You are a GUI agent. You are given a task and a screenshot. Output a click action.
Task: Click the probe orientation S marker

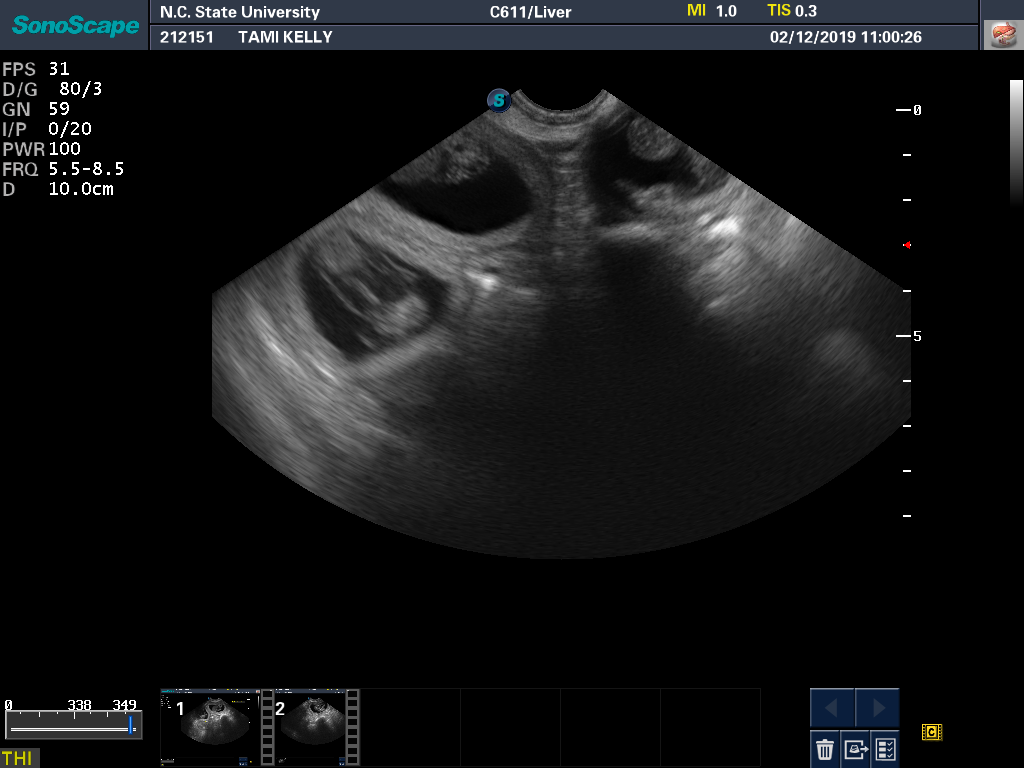click(x=499, y=100)
